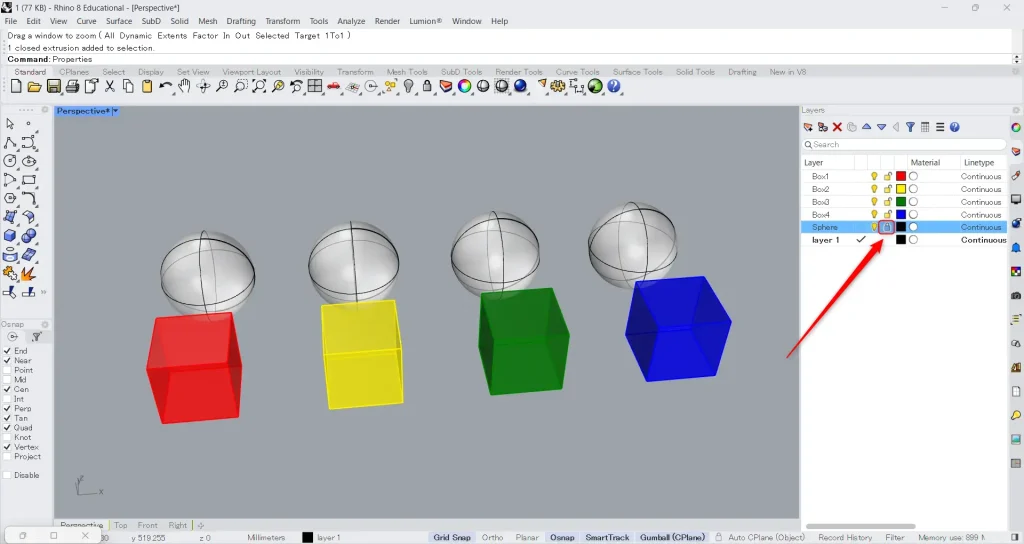
Task: Toggle the Sphere layer lock icon
Action: 887,227
